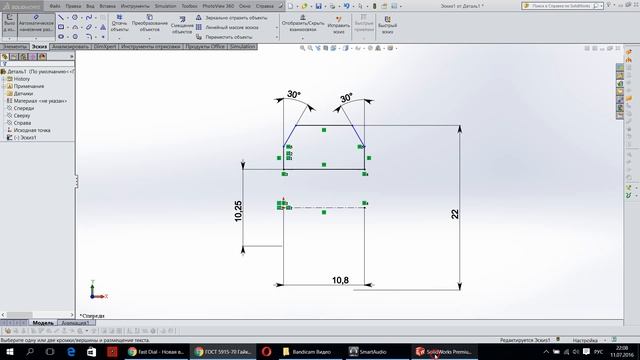Select the Line sketch tool
Image resolution: width=640 pixels, height=360 pixels.
click(x=61, y=18)
